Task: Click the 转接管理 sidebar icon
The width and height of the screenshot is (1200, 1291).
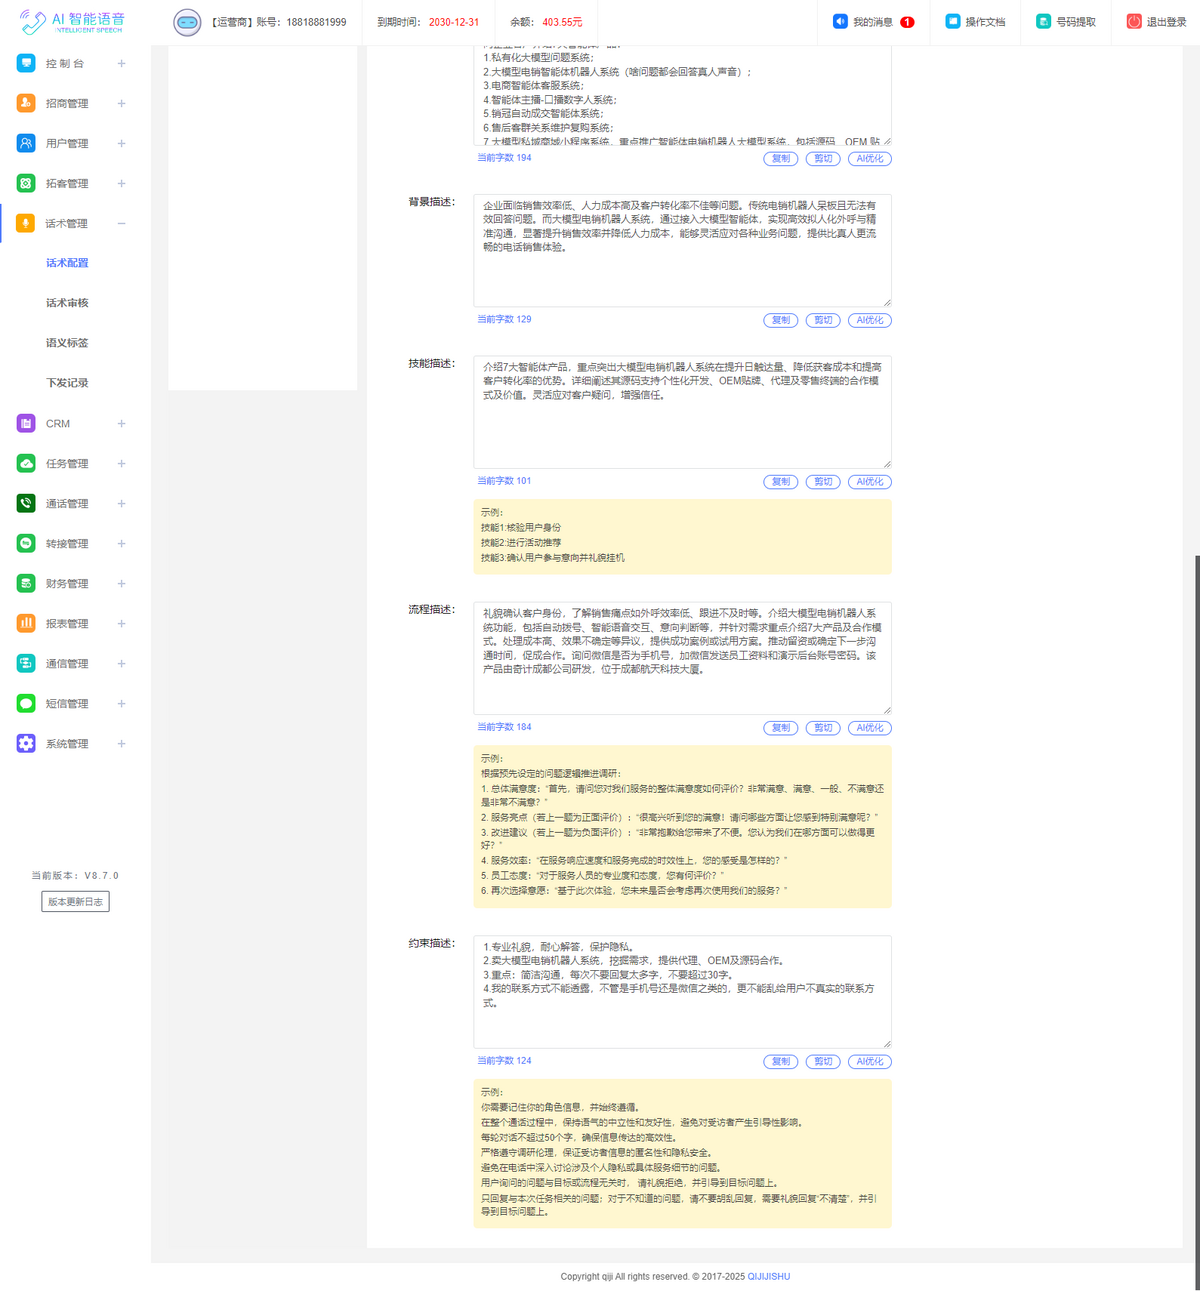Action: pos(26,543)
